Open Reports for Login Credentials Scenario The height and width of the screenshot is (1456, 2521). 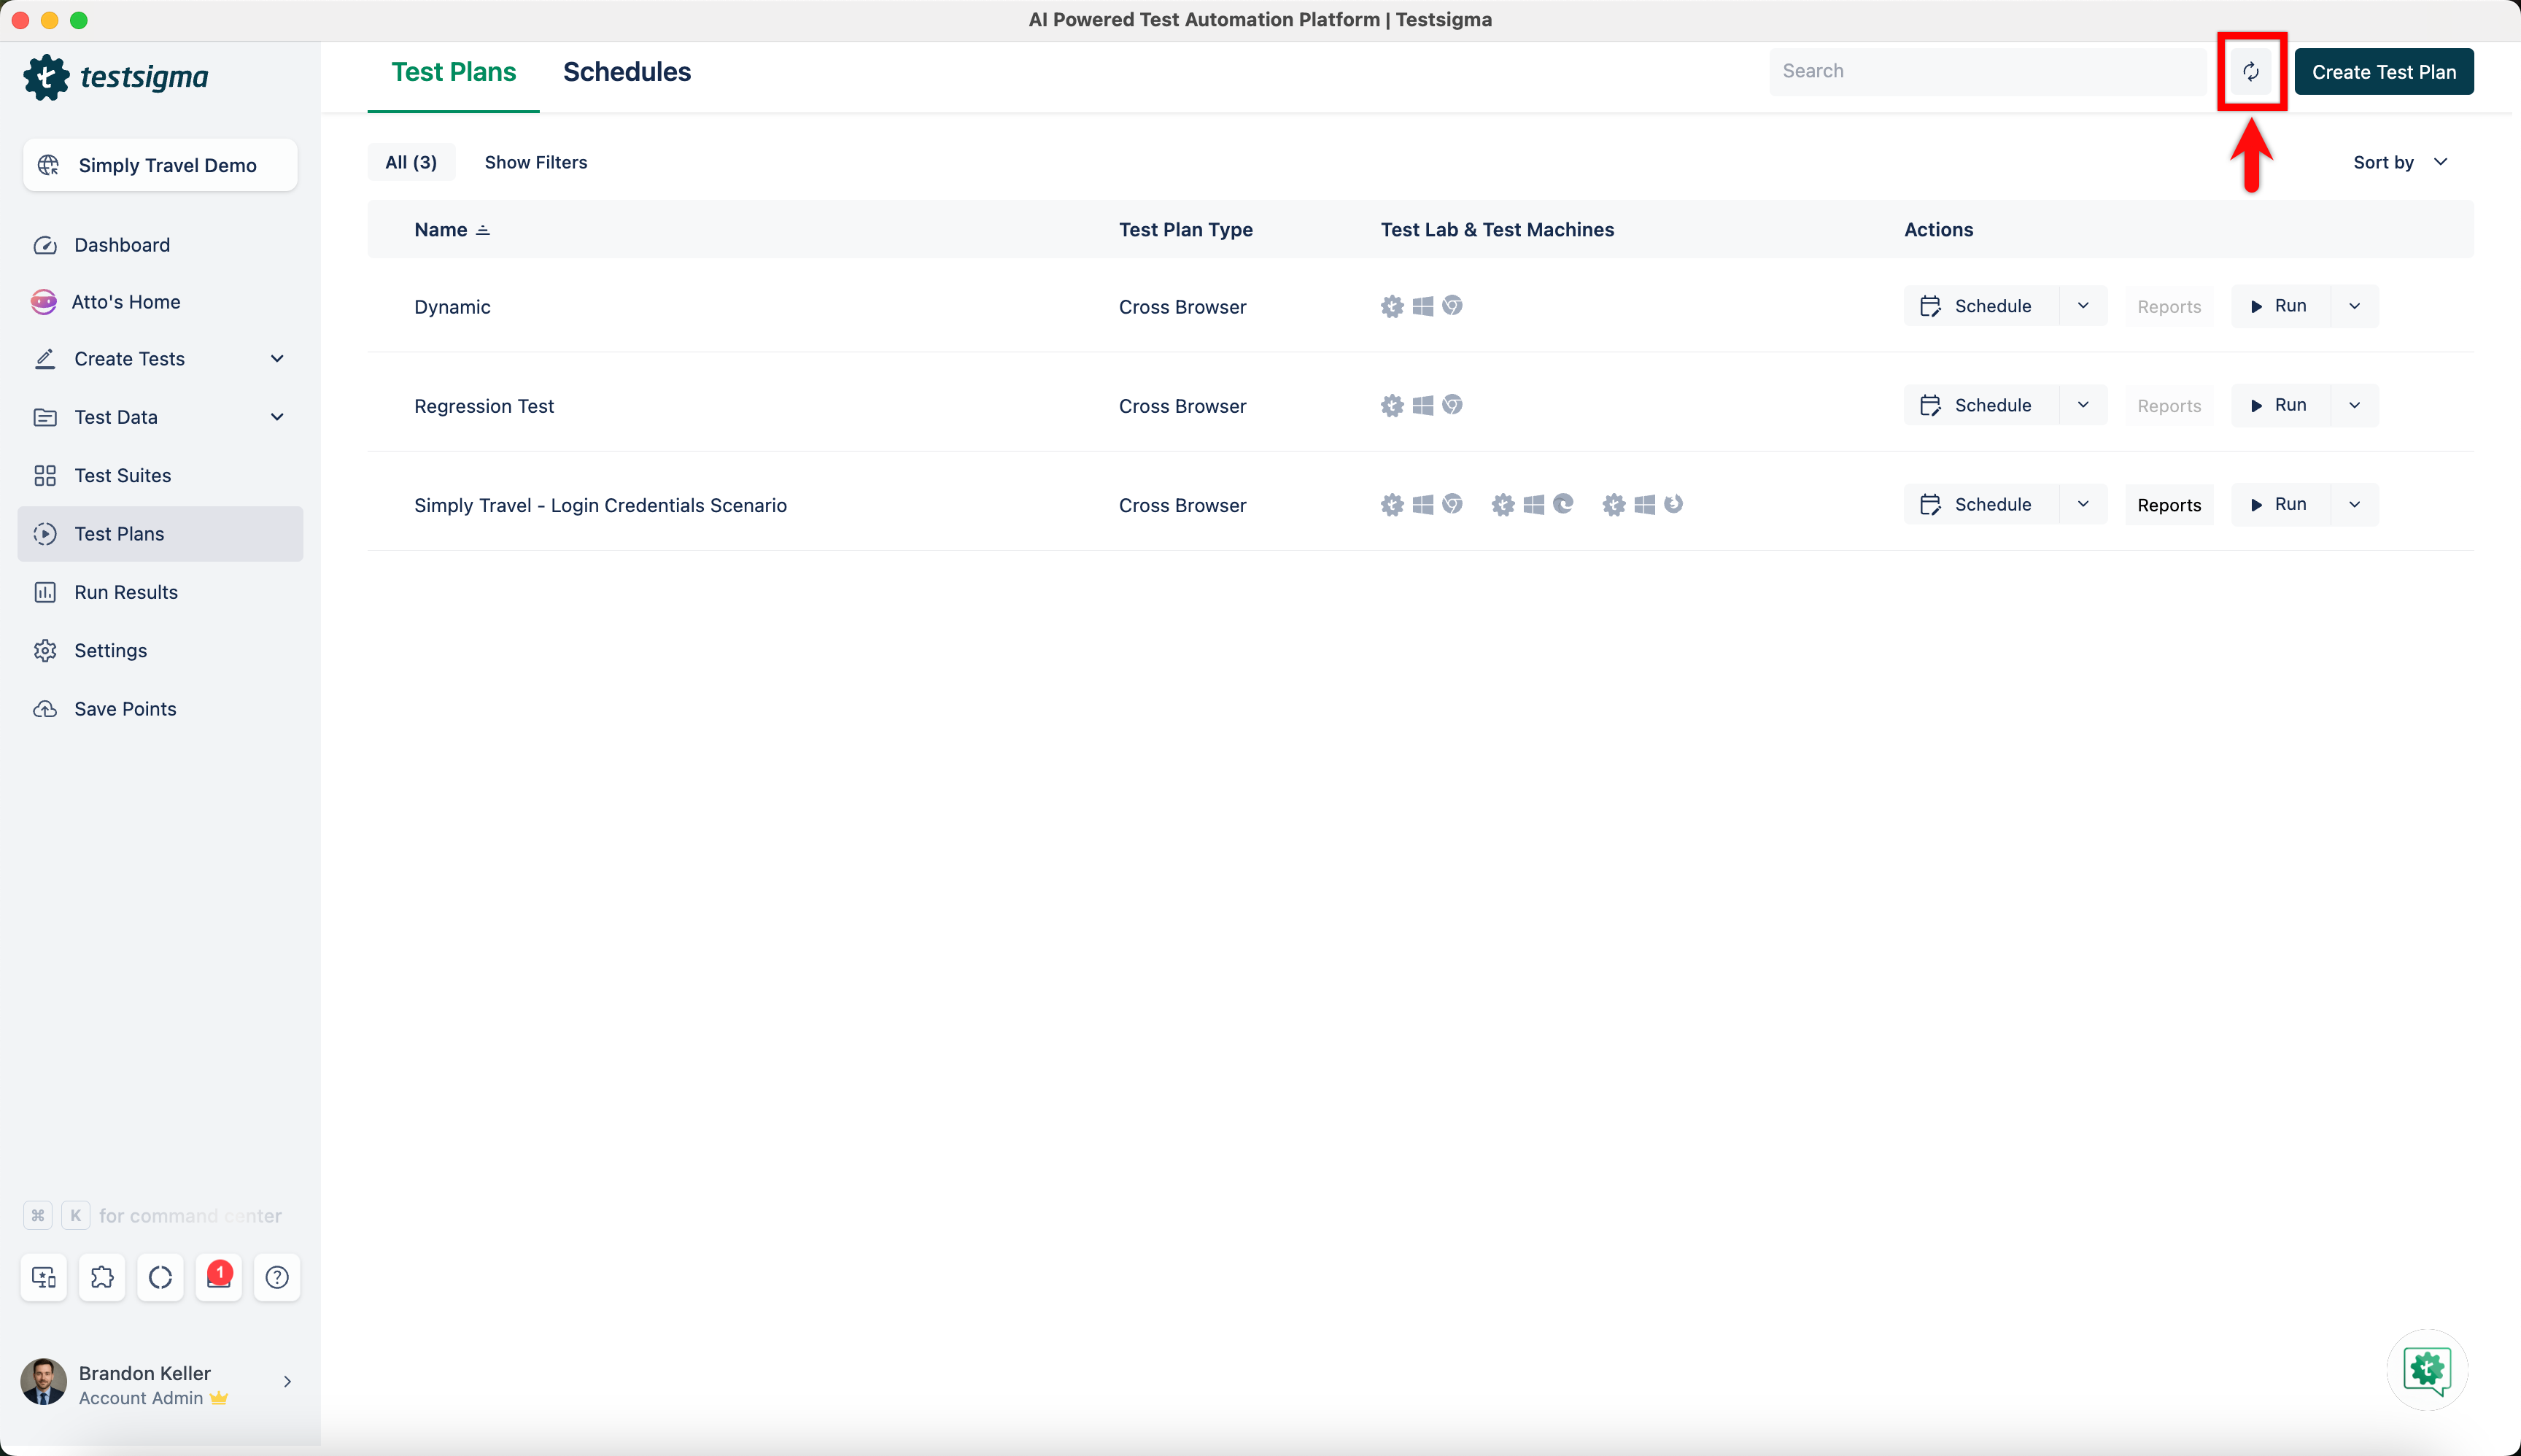coord(2169,505)
